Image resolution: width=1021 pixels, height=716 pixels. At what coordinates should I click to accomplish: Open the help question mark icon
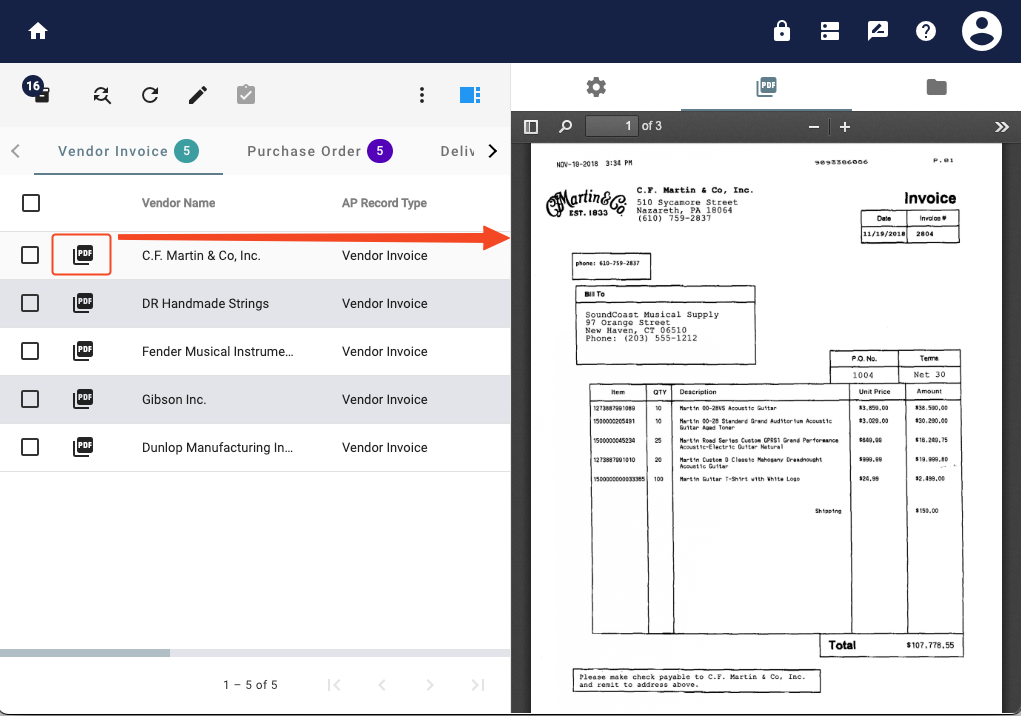coord(925,31)
